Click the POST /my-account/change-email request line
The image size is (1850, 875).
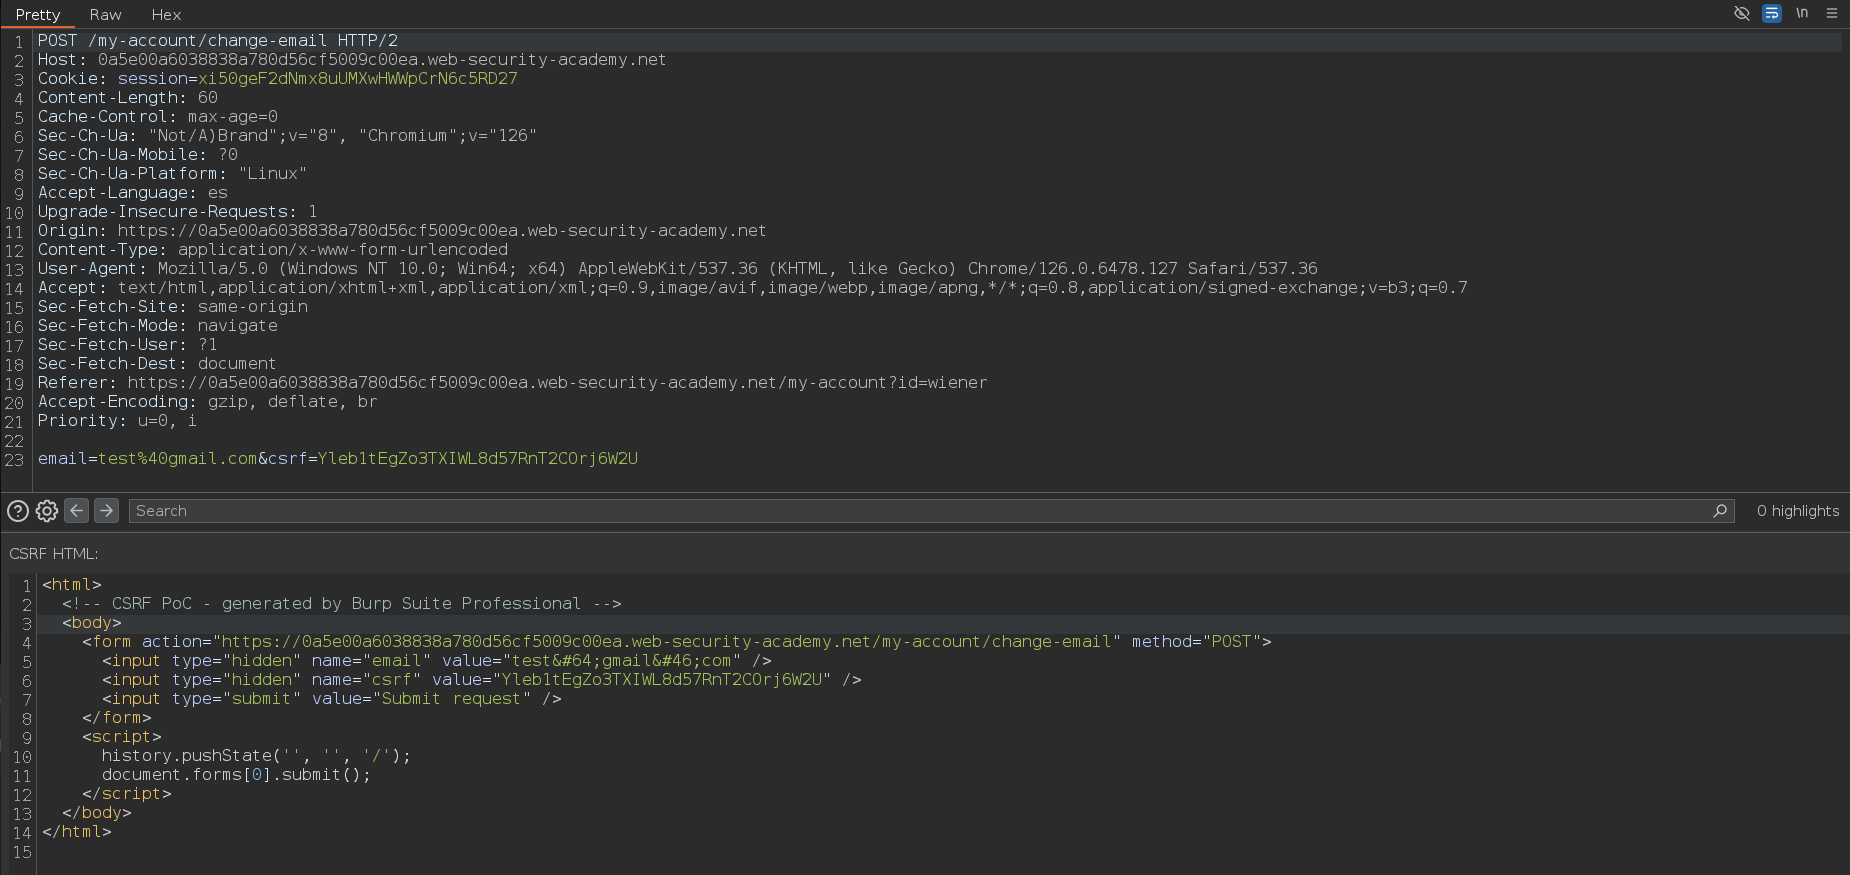point(218,41)
